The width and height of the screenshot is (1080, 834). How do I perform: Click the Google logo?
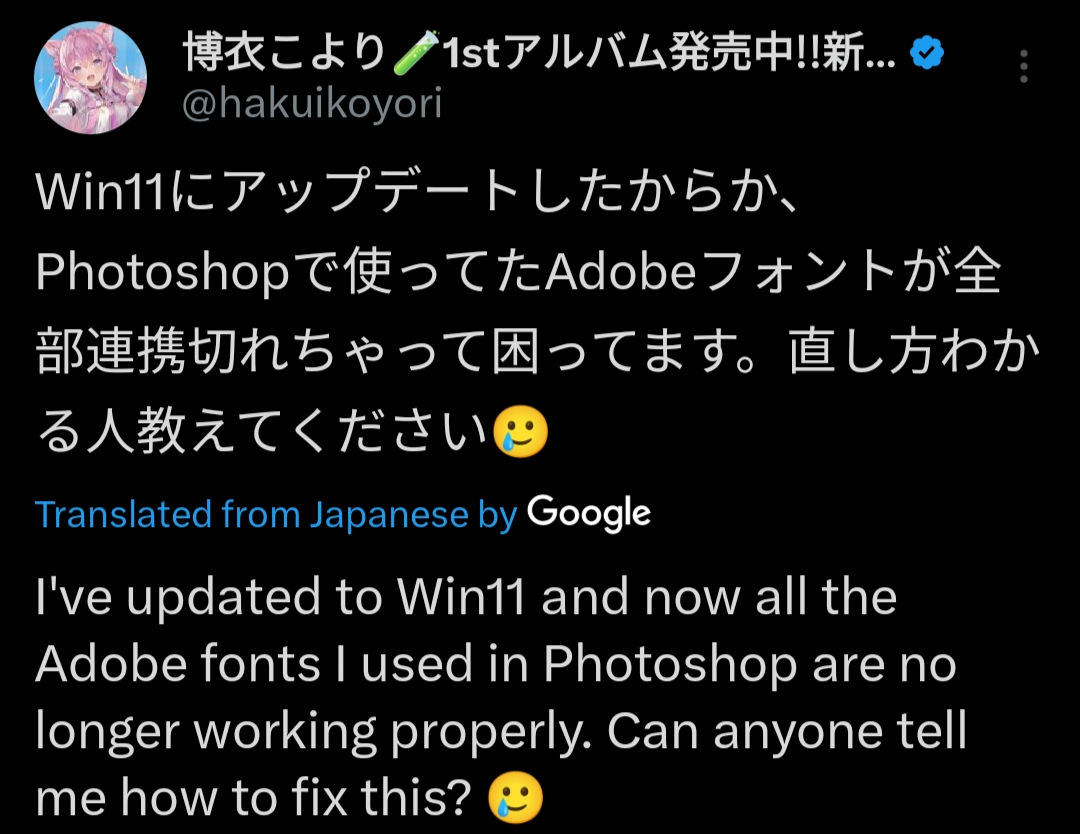coord(589,514)
